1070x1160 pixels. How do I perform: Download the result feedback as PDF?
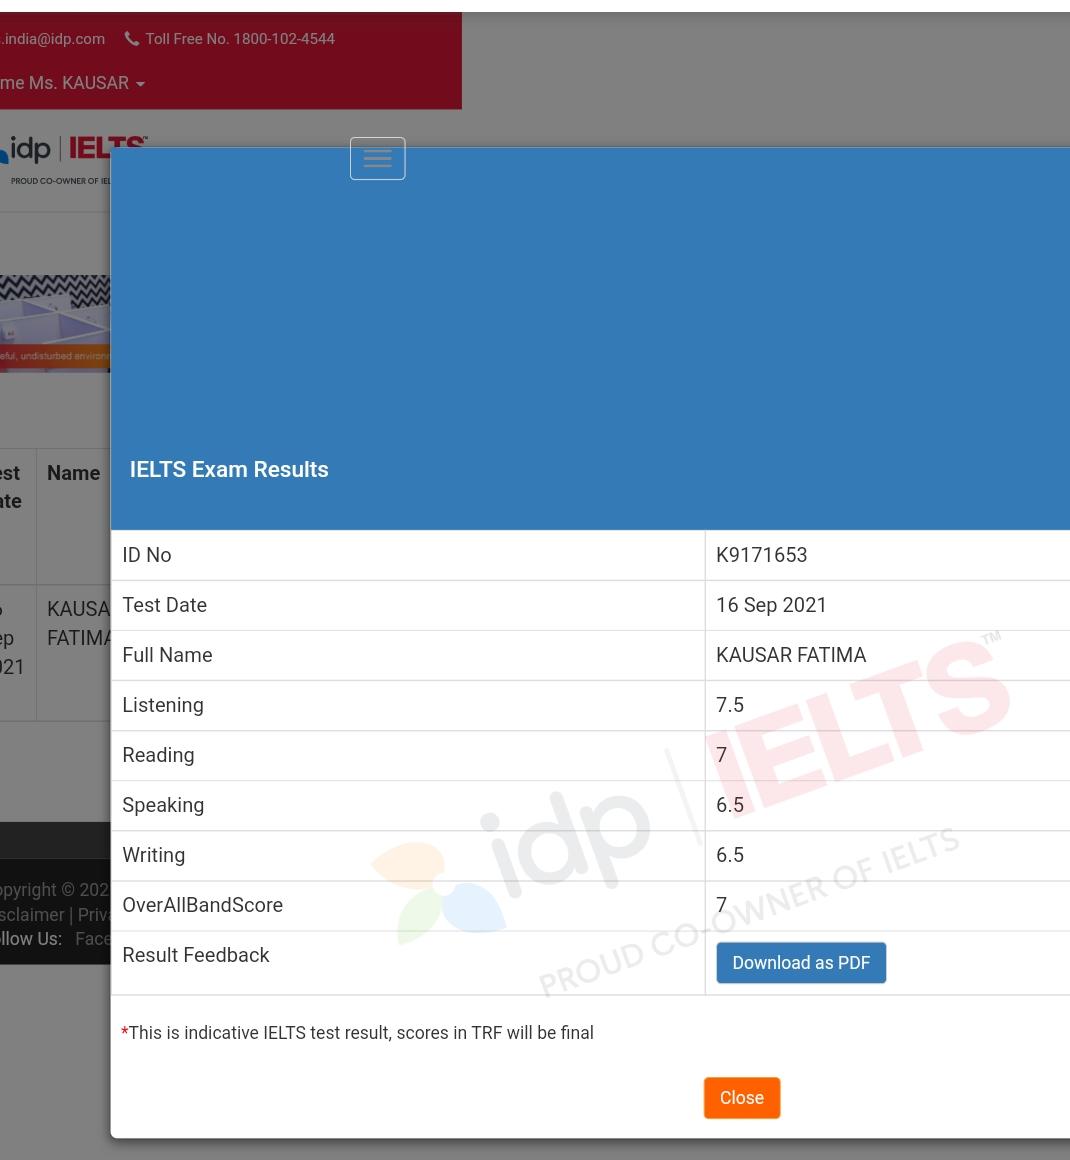pos(801,963)
